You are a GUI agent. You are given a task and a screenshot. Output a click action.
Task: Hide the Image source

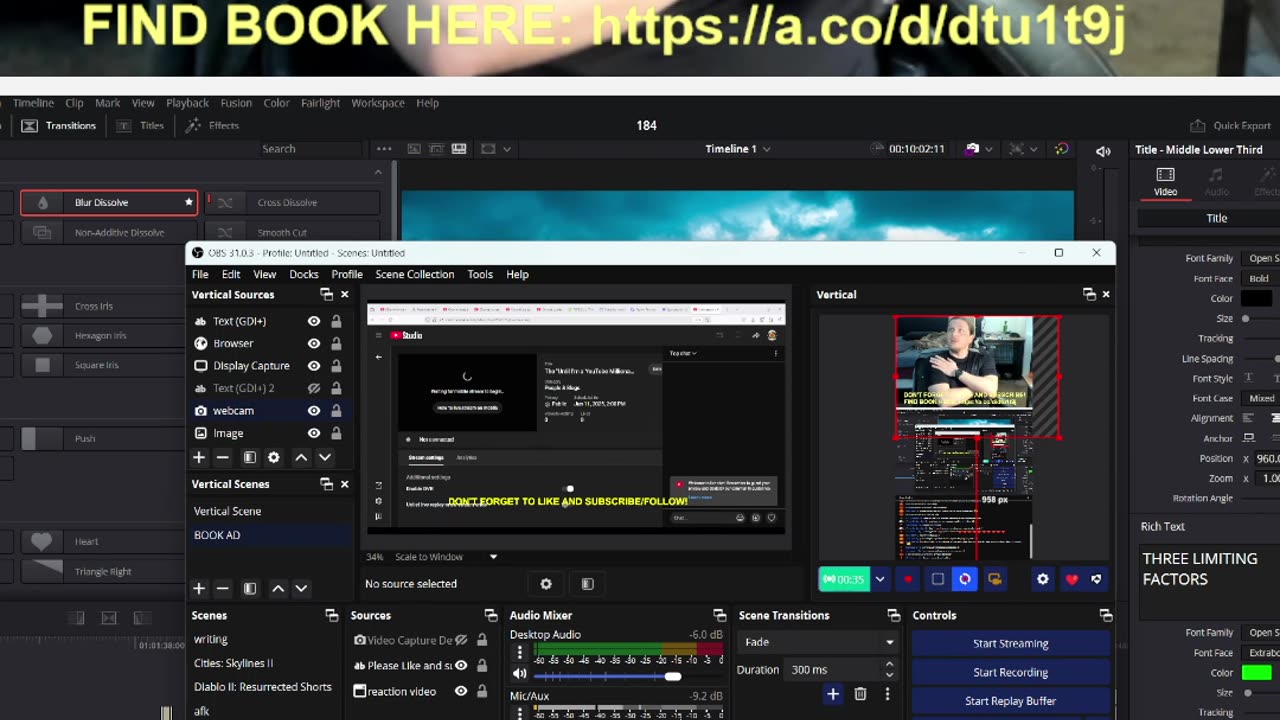(314, 433)
